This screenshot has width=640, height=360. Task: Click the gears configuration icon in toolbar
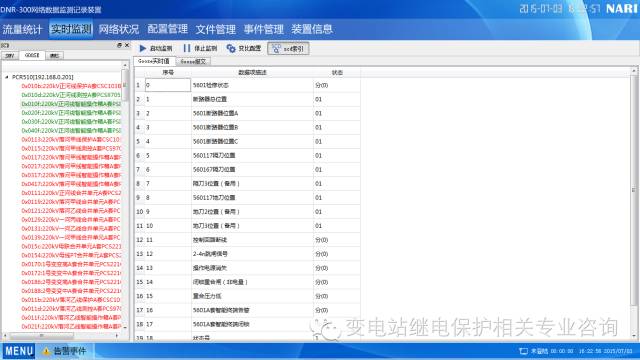coord(231,48)
